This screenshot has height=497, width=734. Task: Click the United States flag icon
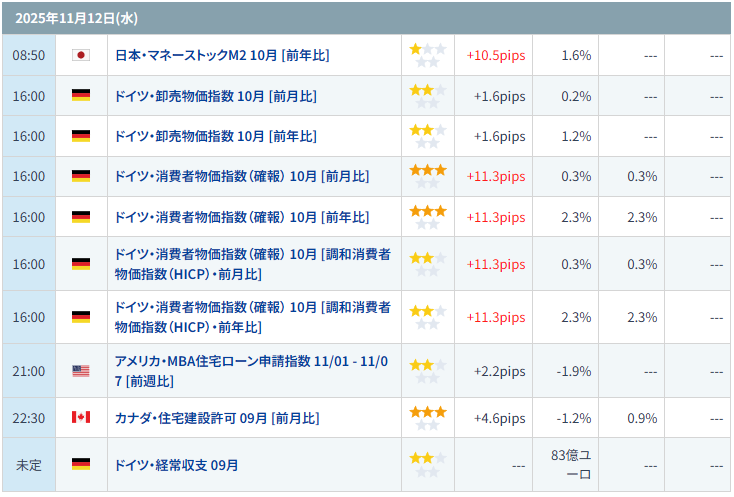[x=81, y=371]
